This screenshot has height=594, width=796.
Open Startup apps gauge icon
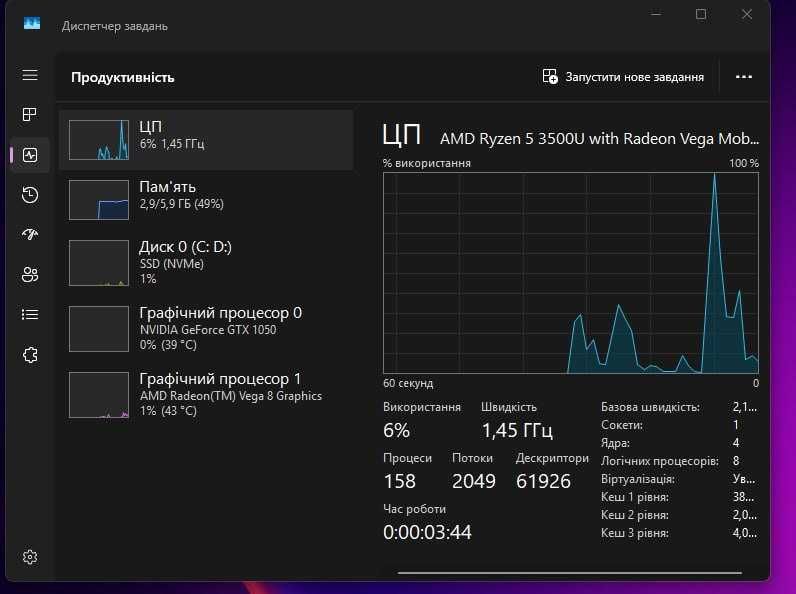tap(30, 234)
